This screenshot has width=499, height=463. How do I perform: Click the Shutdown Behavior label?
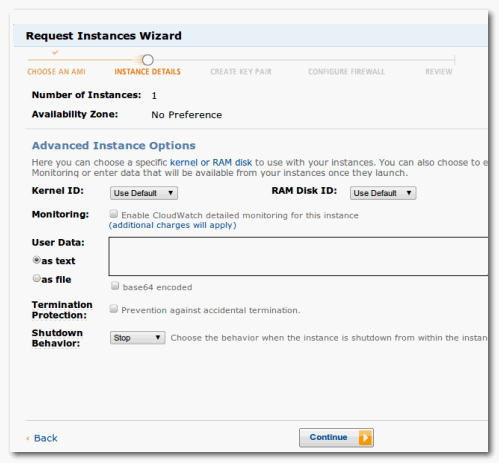click(57, 338)
